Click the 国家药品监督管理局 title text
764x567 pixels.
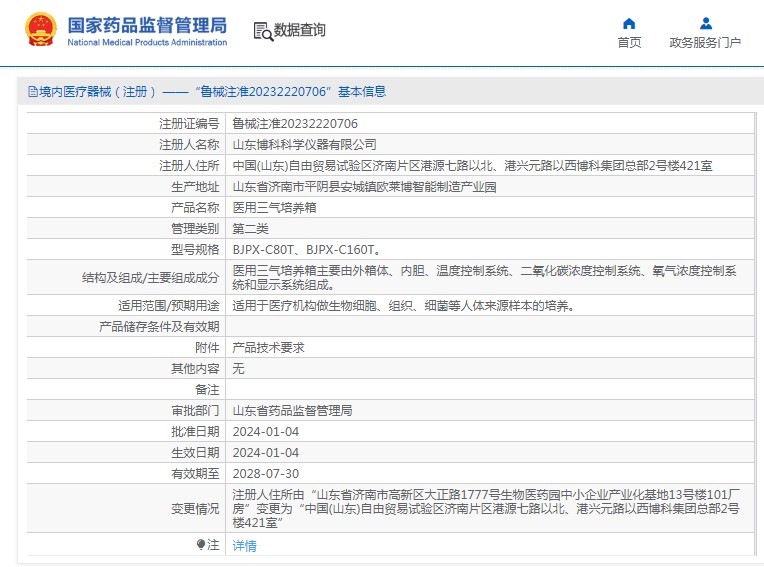147,25
